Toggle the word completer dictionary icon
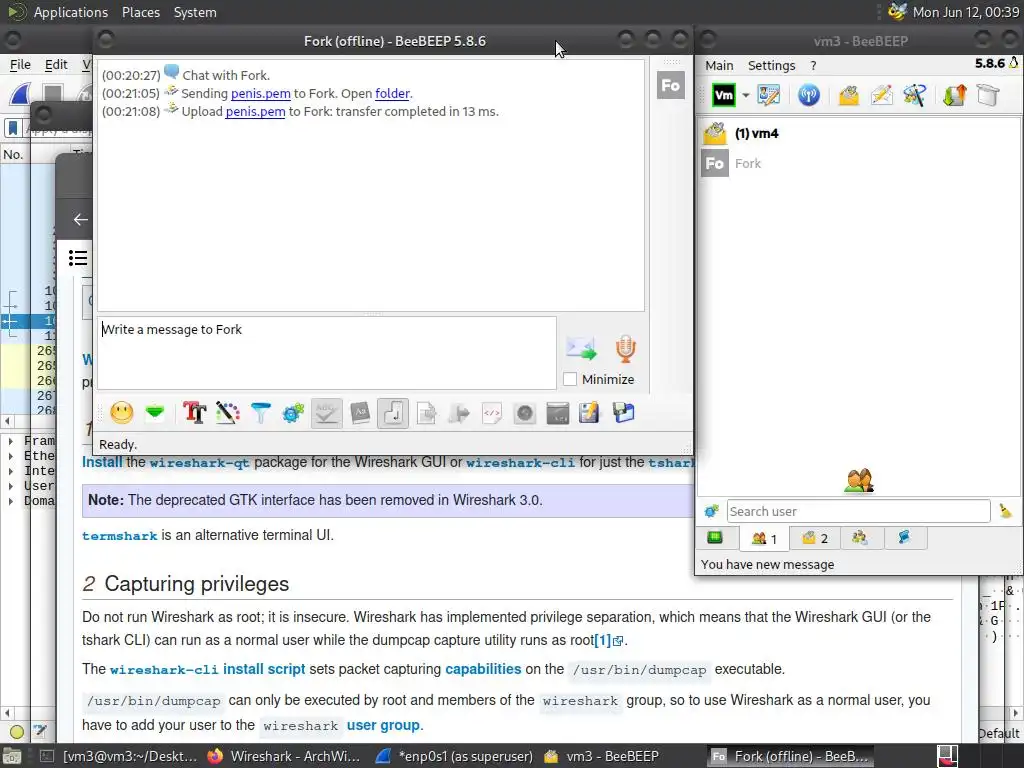The width and height of the screenshot is (1024, 768). point(360,413)
